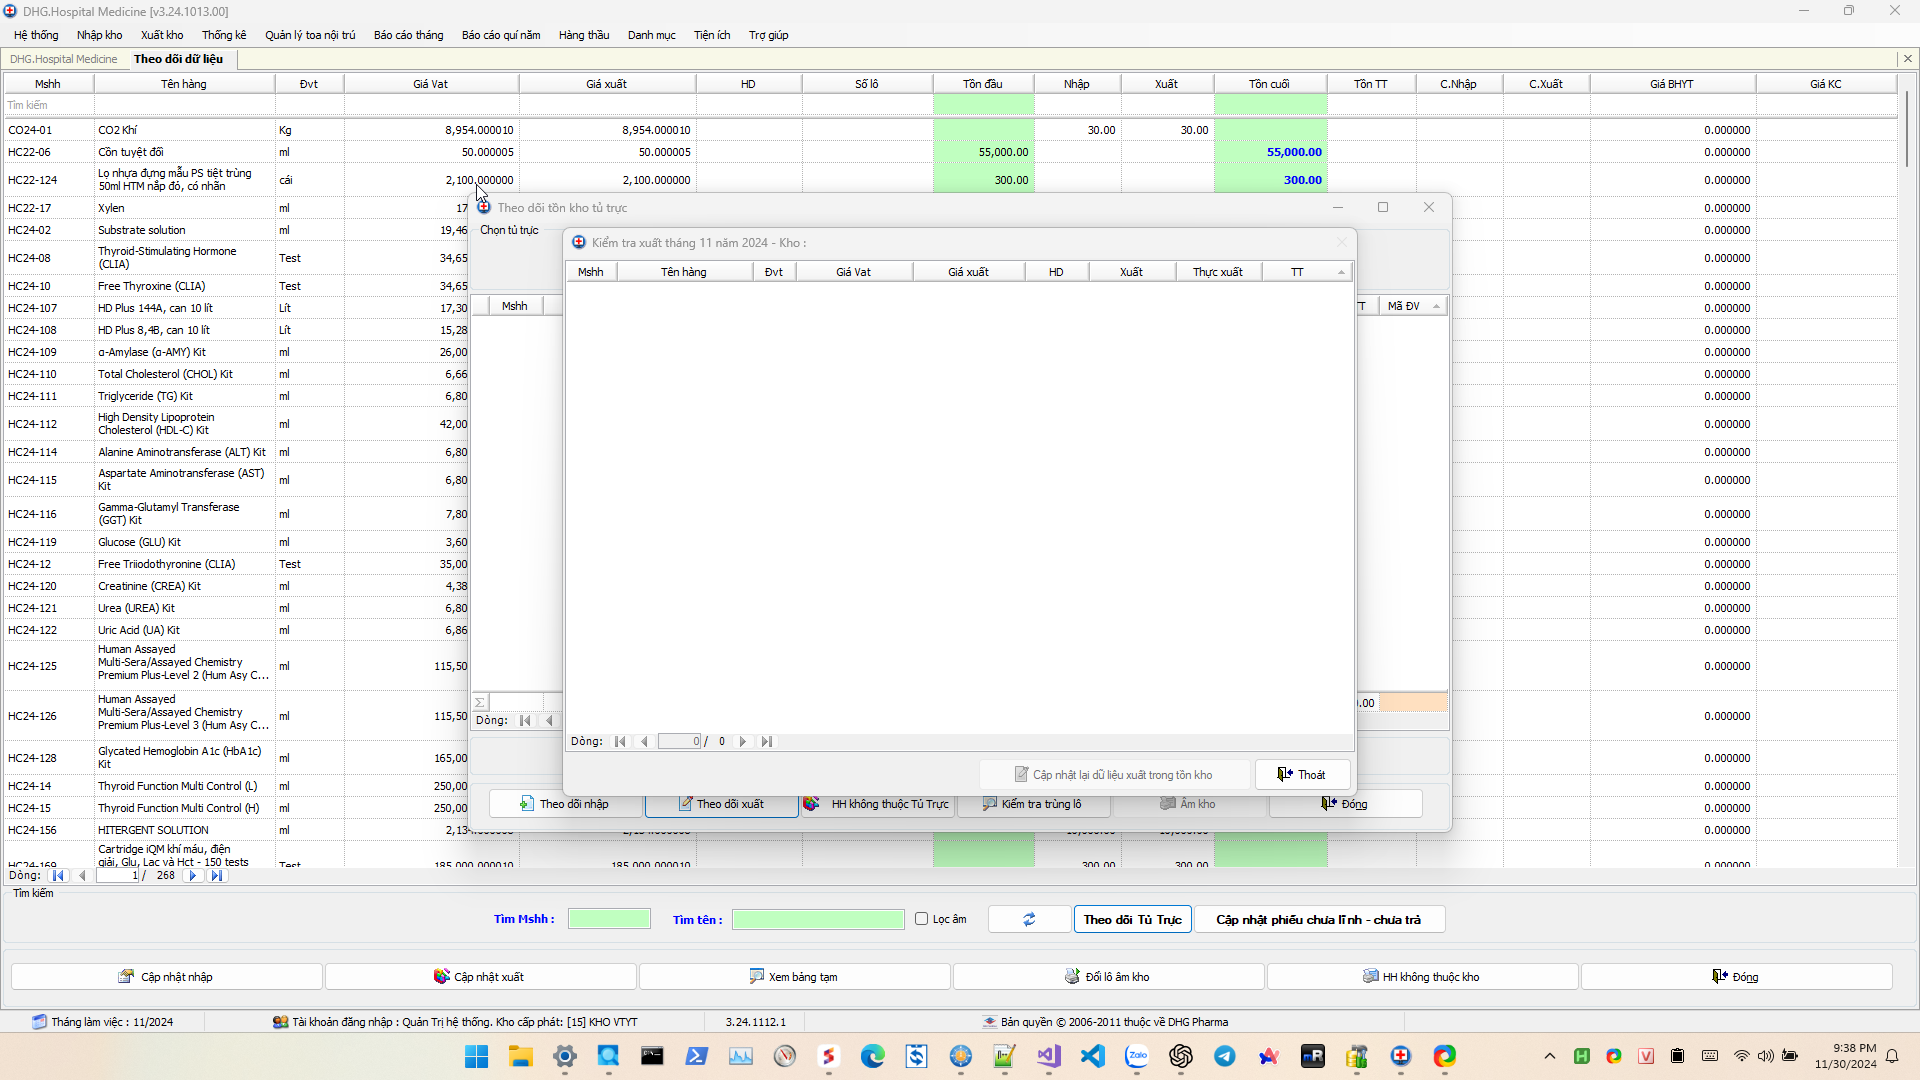The height and width of the screenshot is (1080, 1920).
Task: Switch to DHG.Hospital Medicine tab
Action: pos(63,59)
